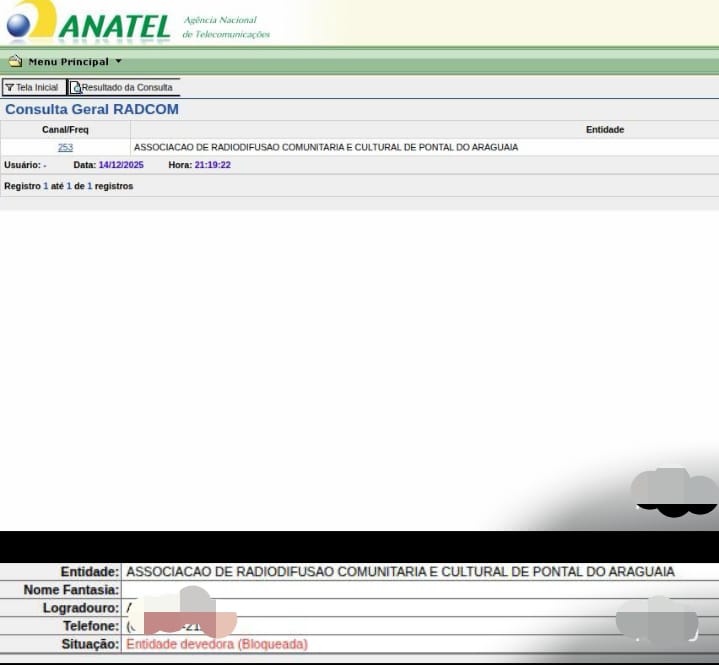Select the Resultado da Consulta tab
The image size is (719, 665).
click(x=126, y=88)
